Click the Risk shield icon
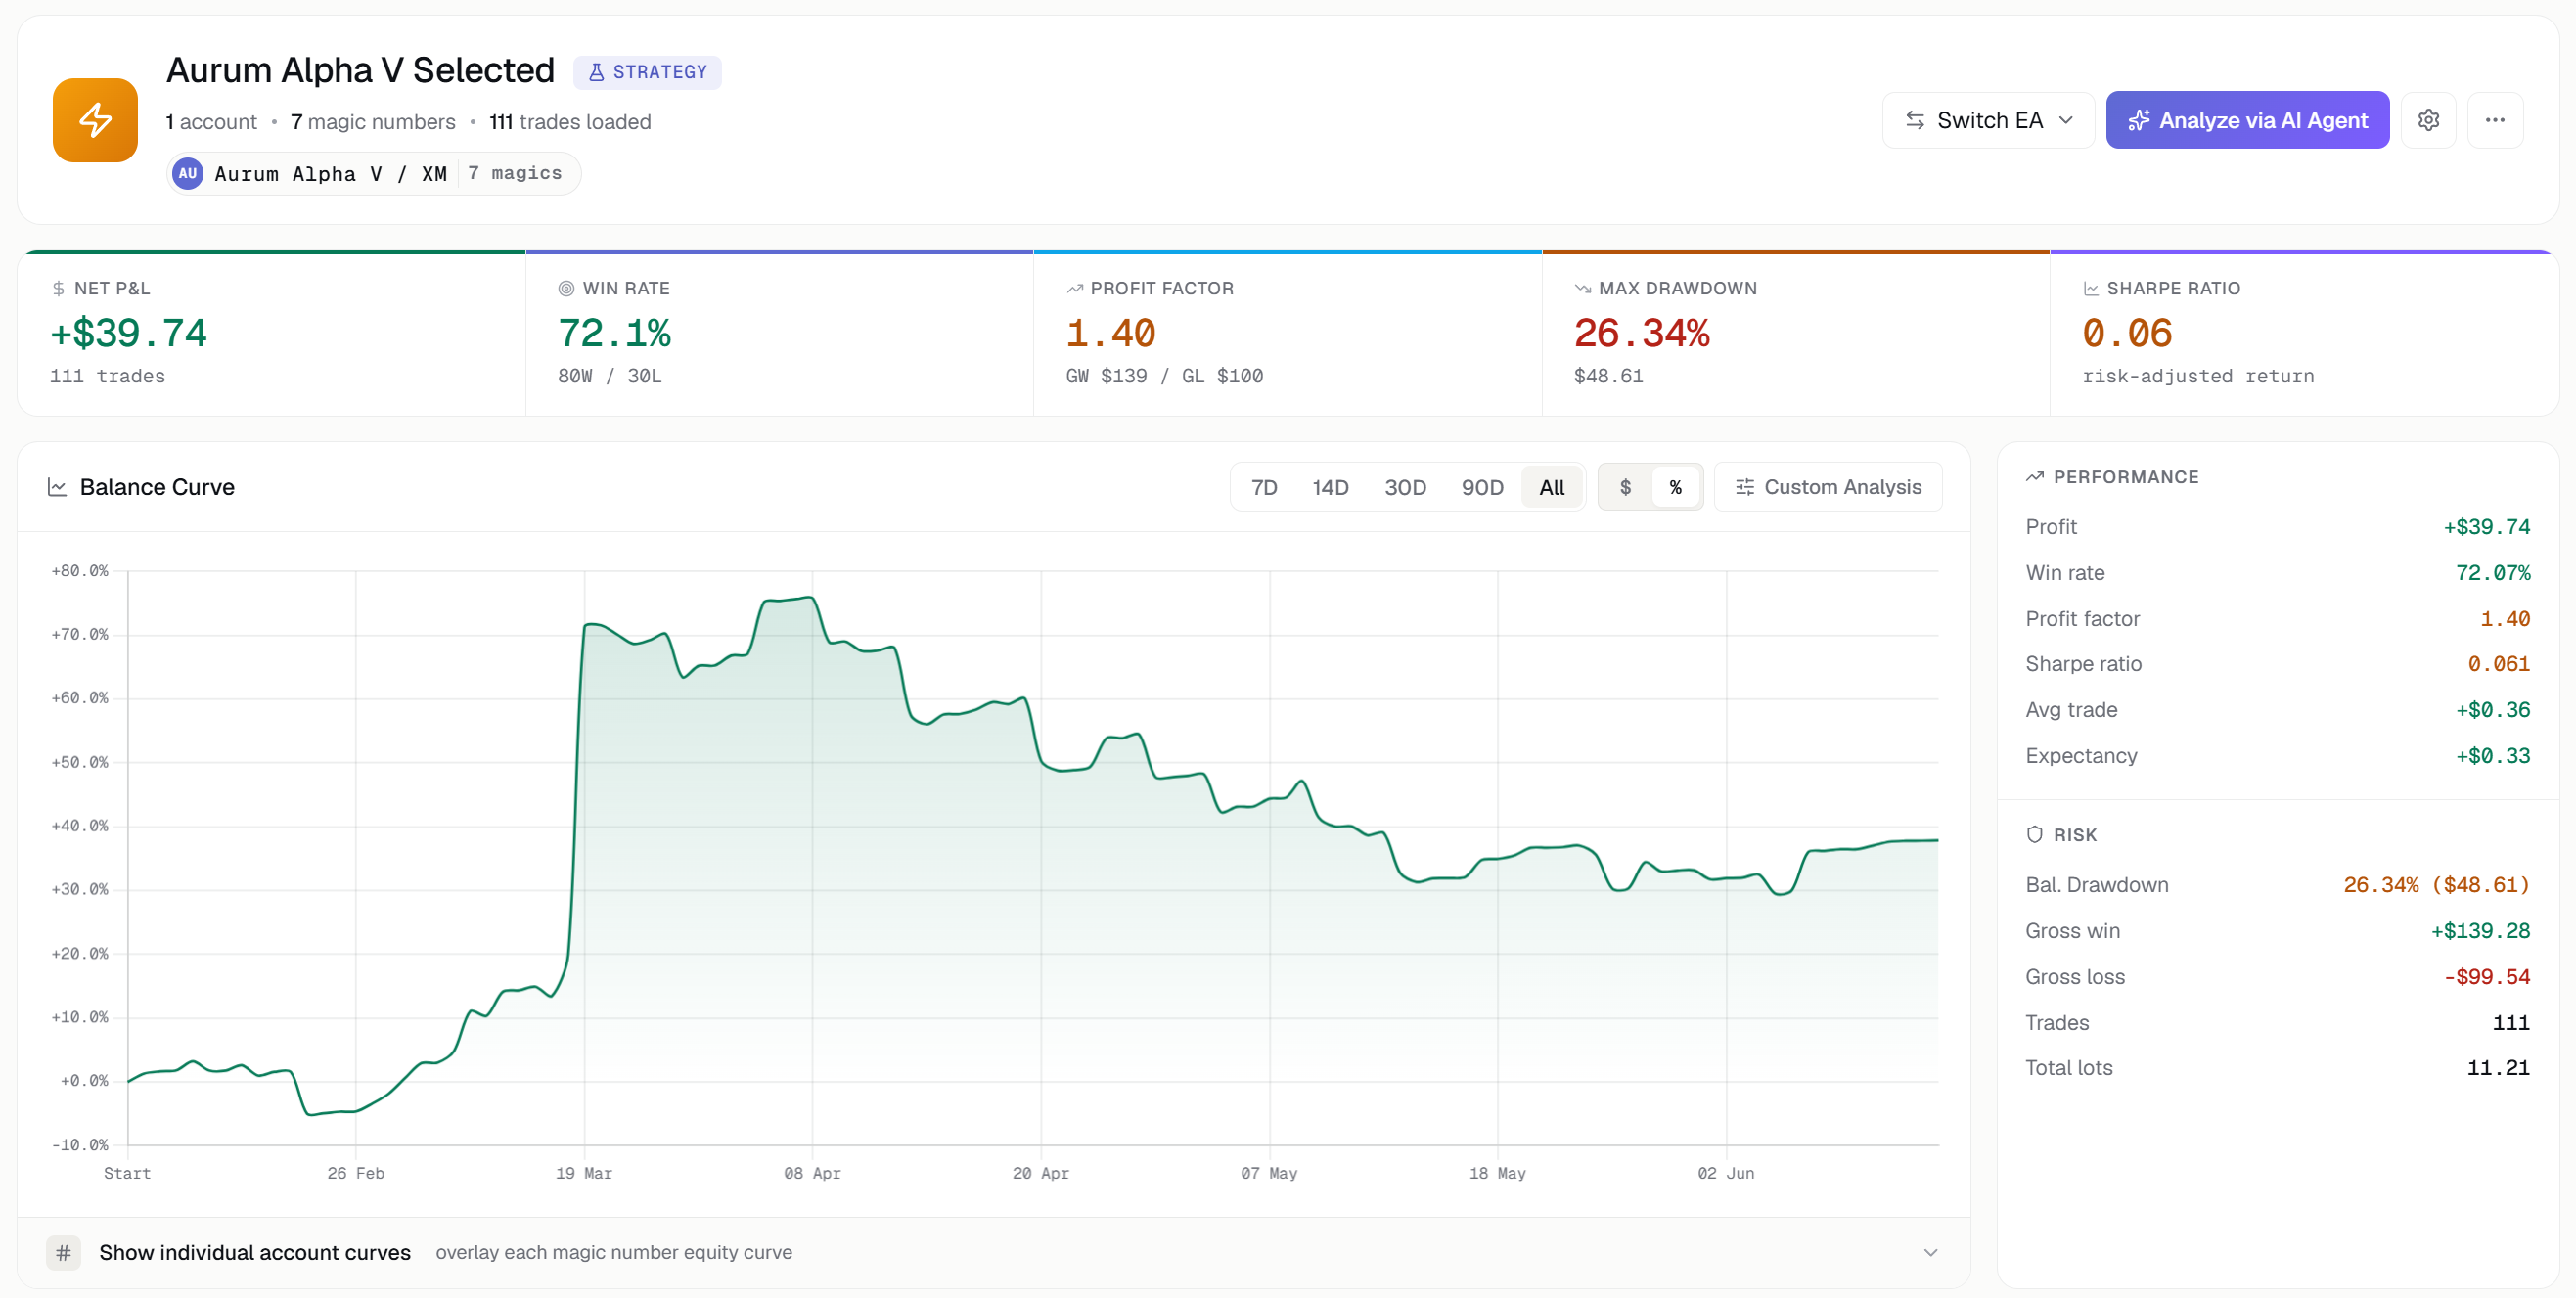Image resolution: width=2576 pixels, height=1298 pixels. (2034, 834)
